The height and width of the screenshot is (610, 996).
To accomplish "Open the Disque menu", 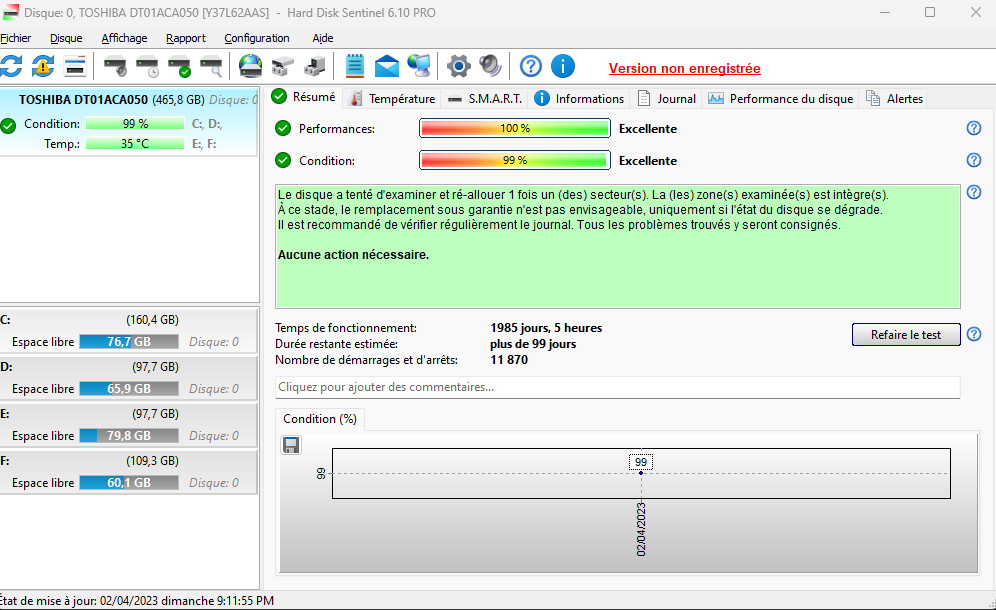I will click(66, 38).
